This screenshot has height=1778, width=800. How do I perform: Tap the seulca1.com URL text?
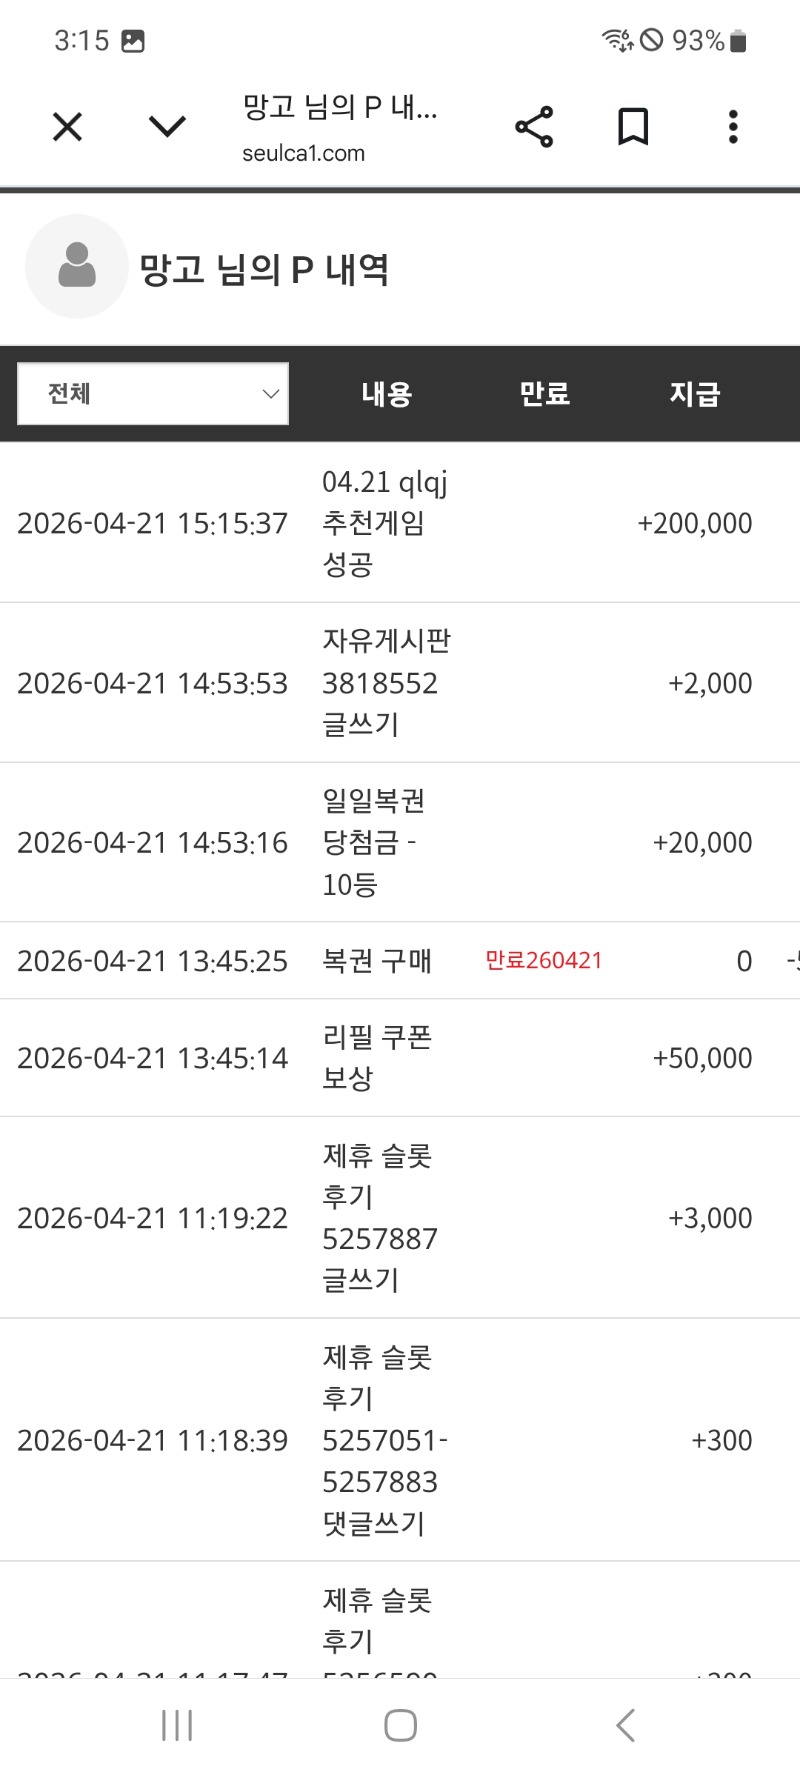tap(303, 154)
